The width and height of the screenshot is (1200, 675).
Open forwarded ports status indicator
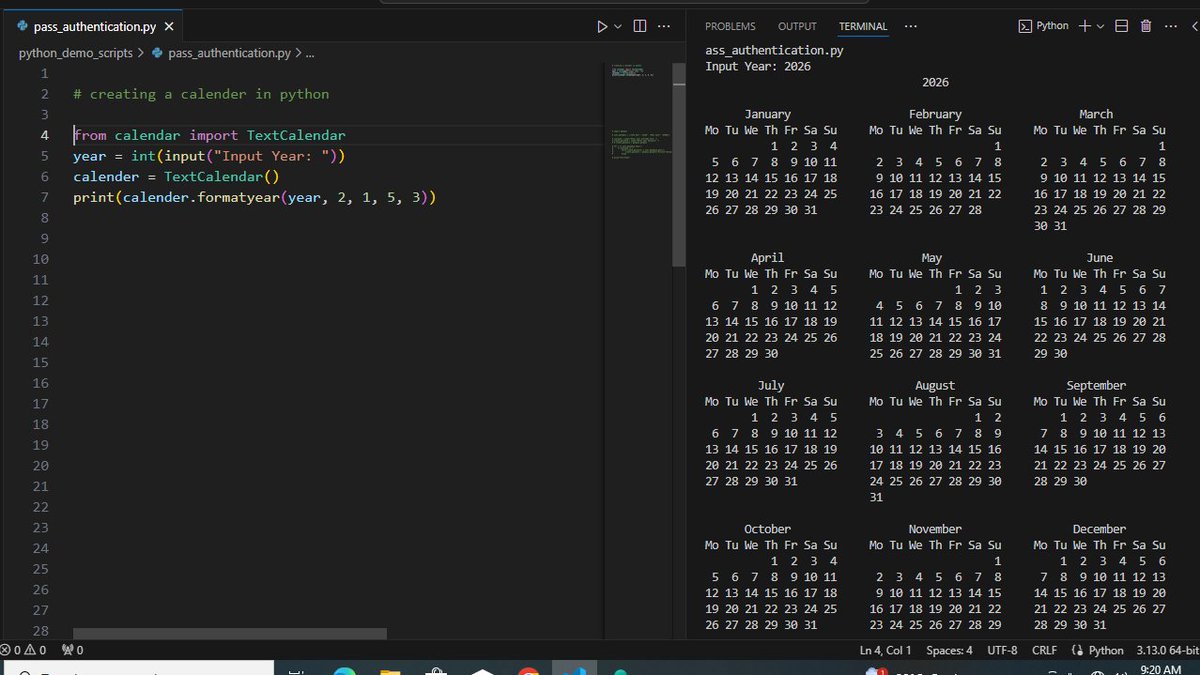coord(72,650)
